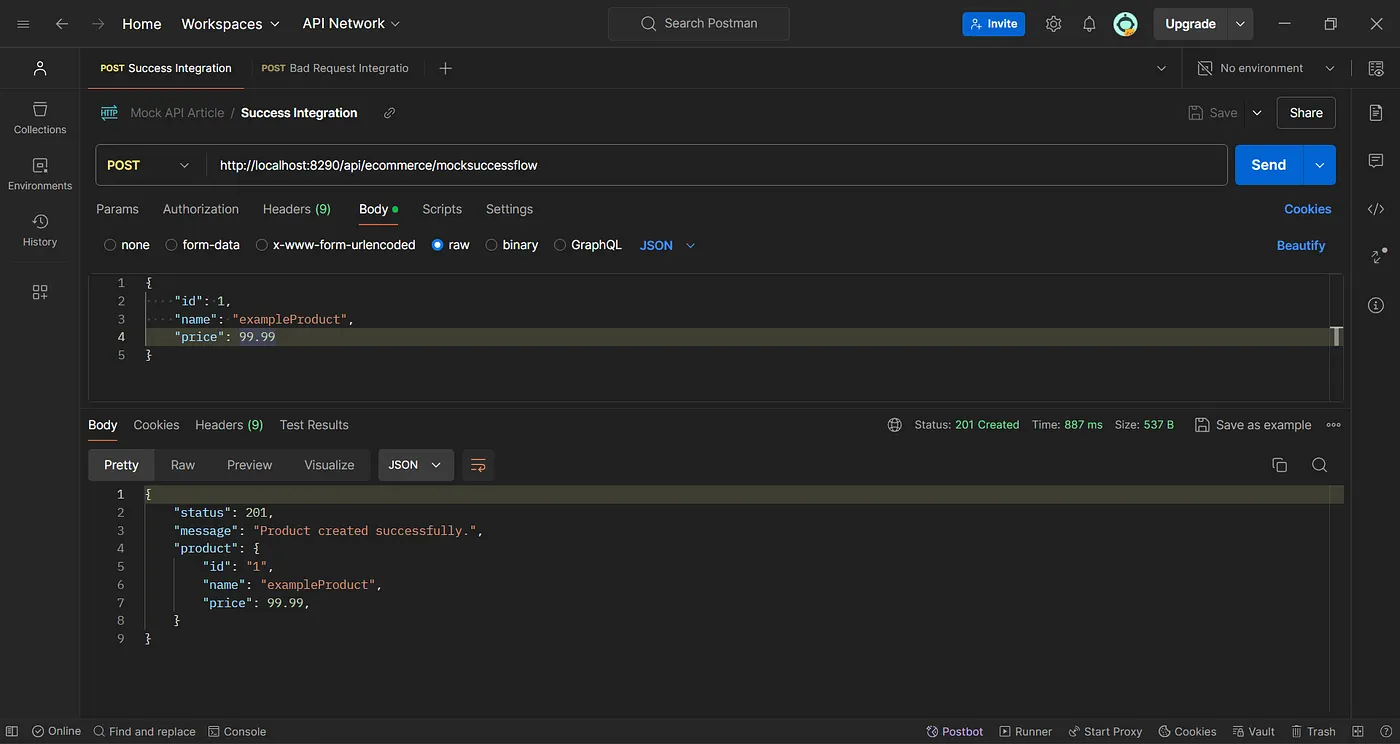Open the request Settings tab
The image size is (1400, 744).
pos(509,209)
